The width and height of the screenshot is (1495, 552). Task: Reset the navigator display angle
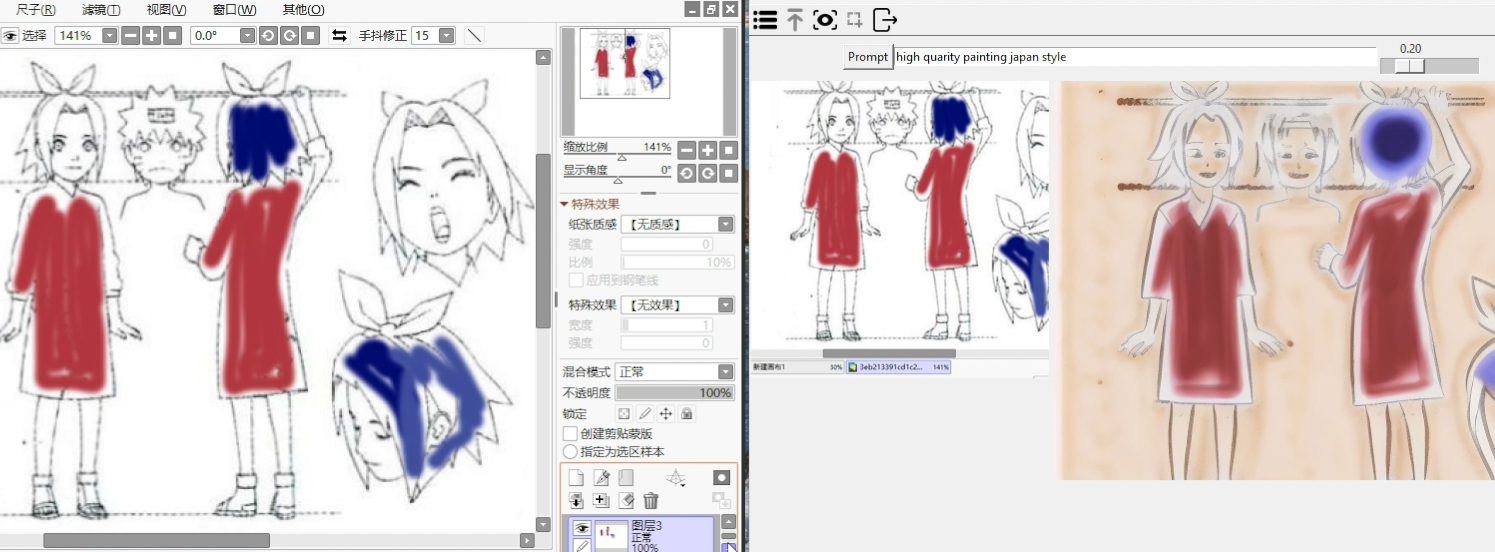pyautogui.click(x=729, y=173)
